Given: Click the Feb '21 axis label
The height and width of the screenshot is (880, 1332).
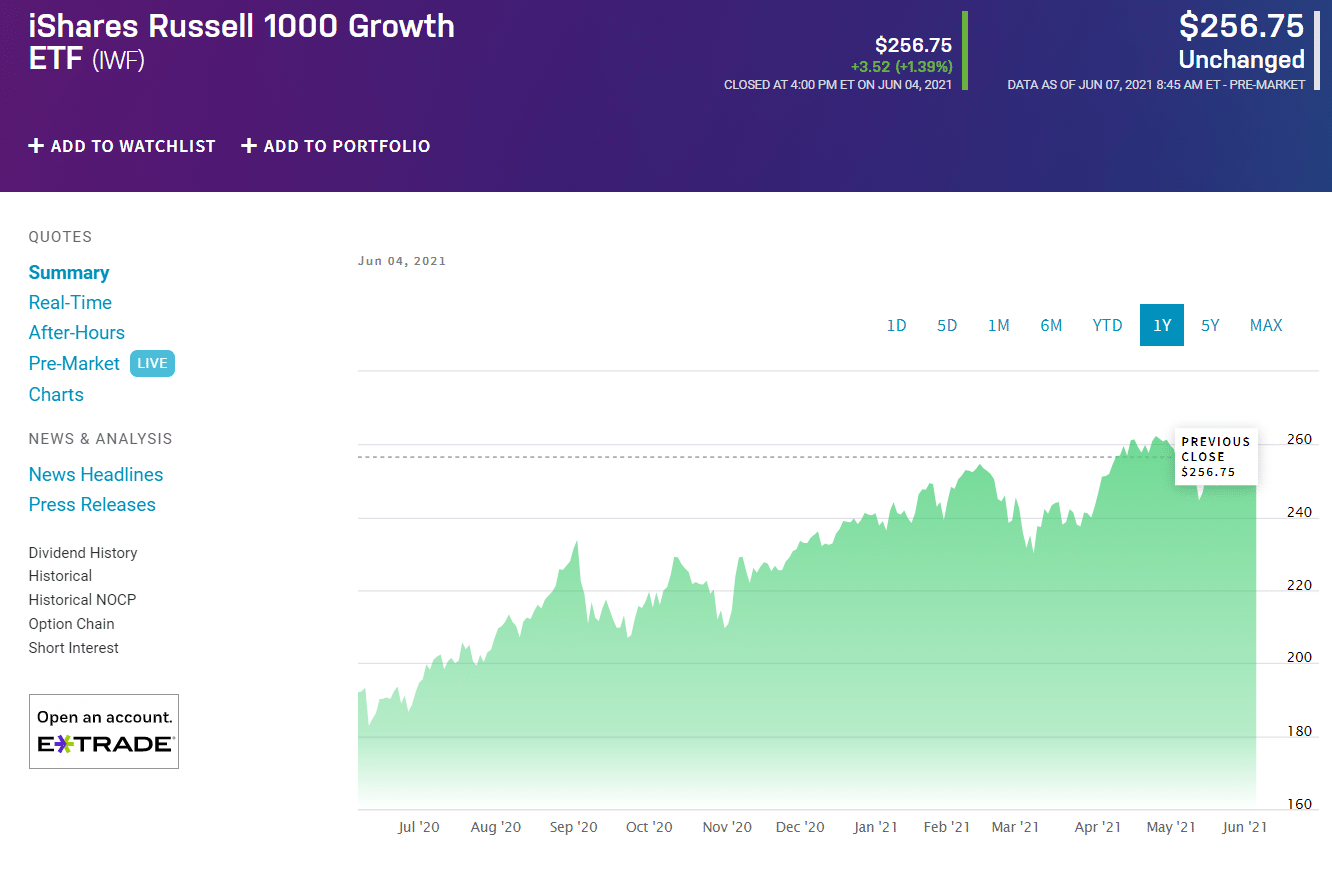Looking at the screenshot, I should [947, 827].
